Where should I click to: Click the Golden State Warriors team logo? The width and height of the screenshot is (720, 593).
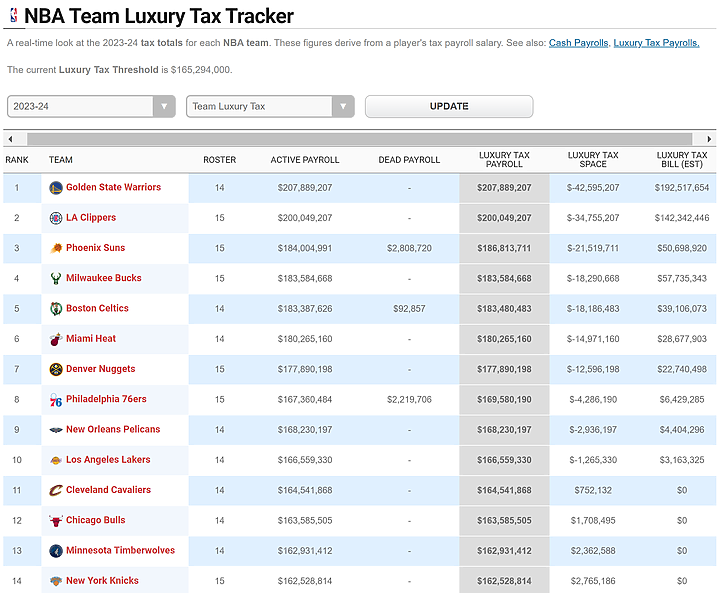pyautogui.click(x=56, y=187)
